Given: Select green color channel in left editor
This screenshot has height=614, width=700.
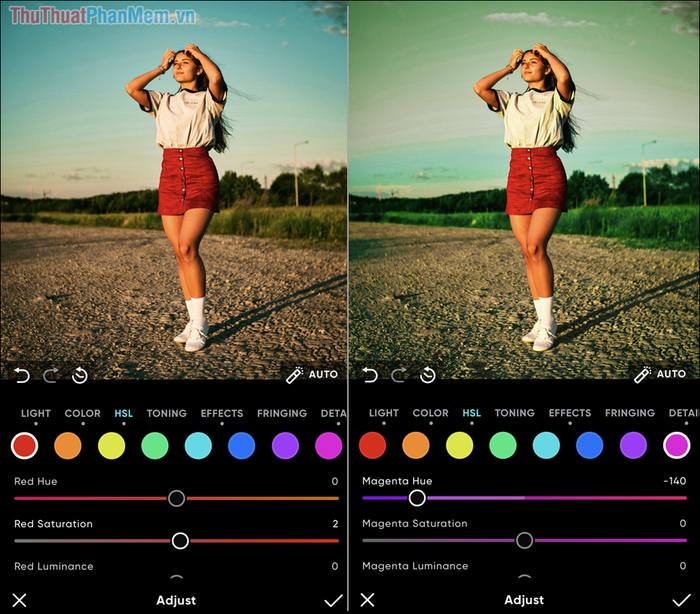Looking at the screenshot, I should tap(155, 446).
